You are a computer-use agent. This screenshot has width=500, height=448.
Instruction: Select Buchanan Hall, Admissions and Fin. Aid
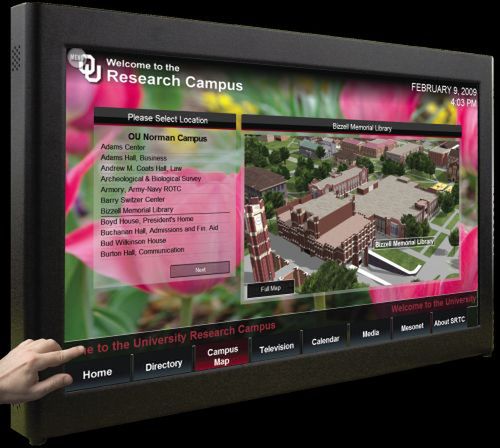(159, 230)
